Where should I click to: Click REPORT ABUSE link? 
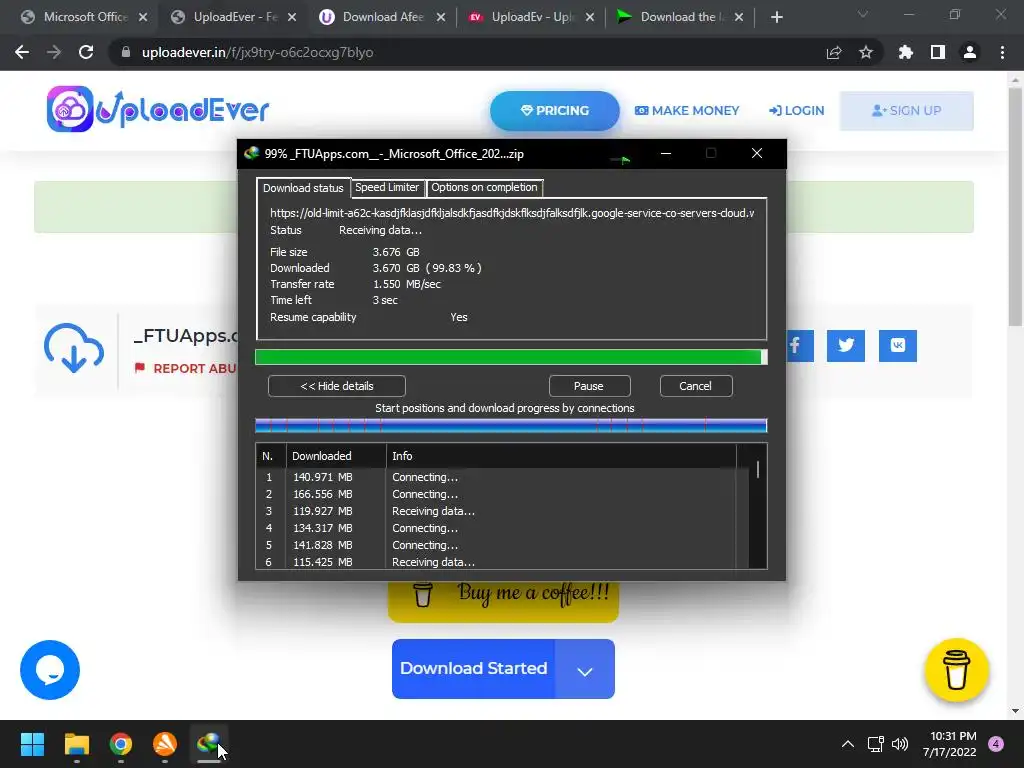click(185, 368)
